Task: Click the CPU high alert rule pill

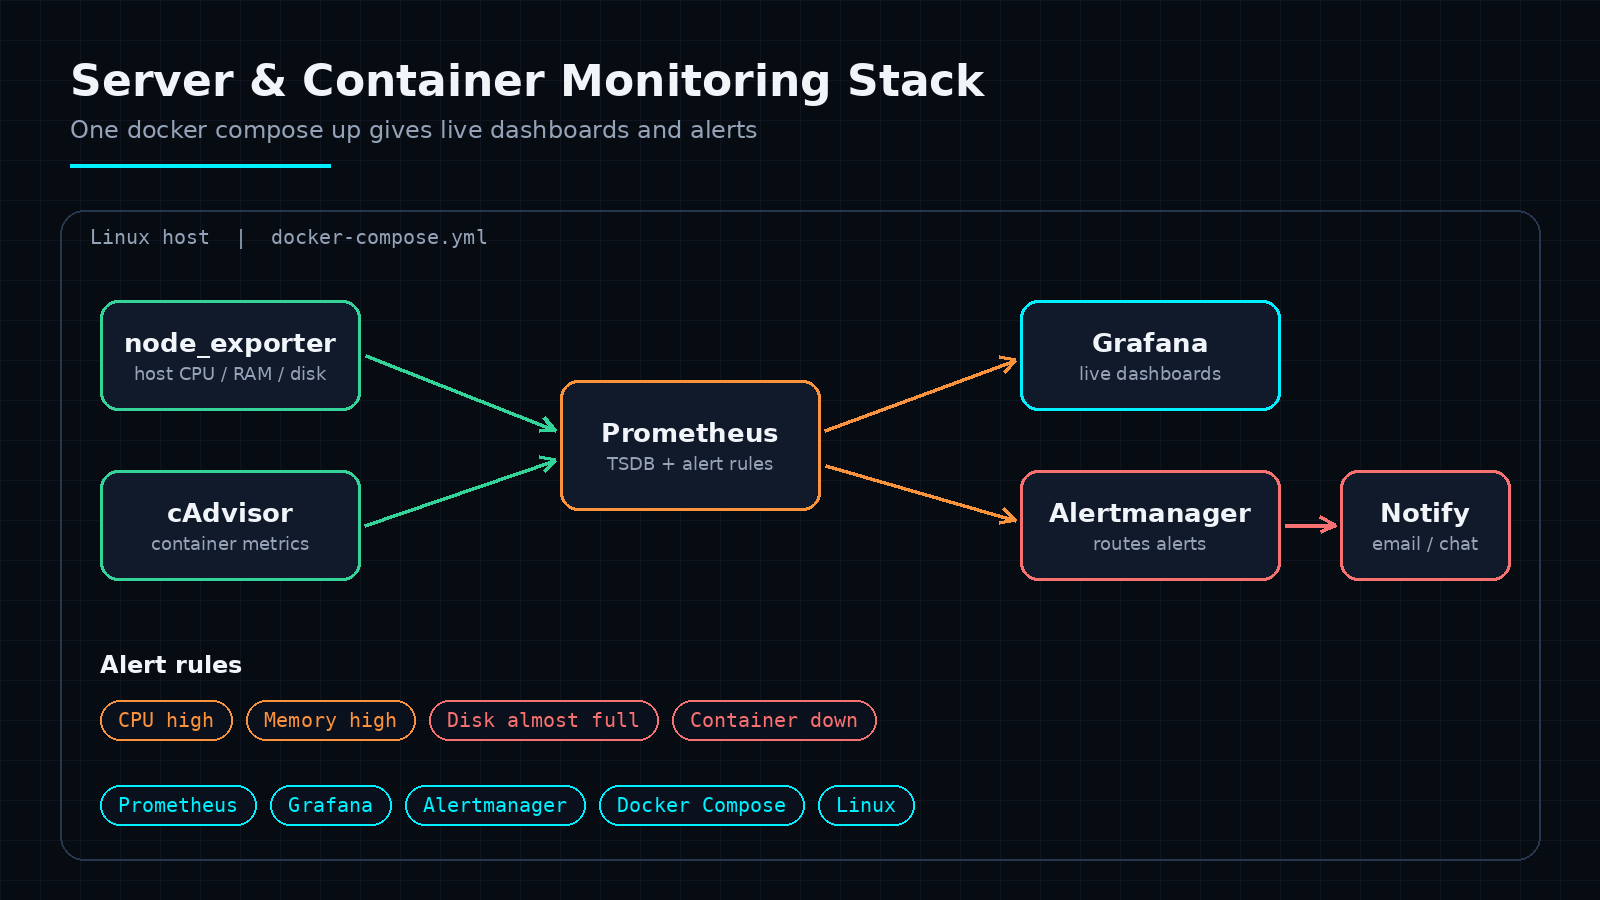Action: [x=166, y=720]
